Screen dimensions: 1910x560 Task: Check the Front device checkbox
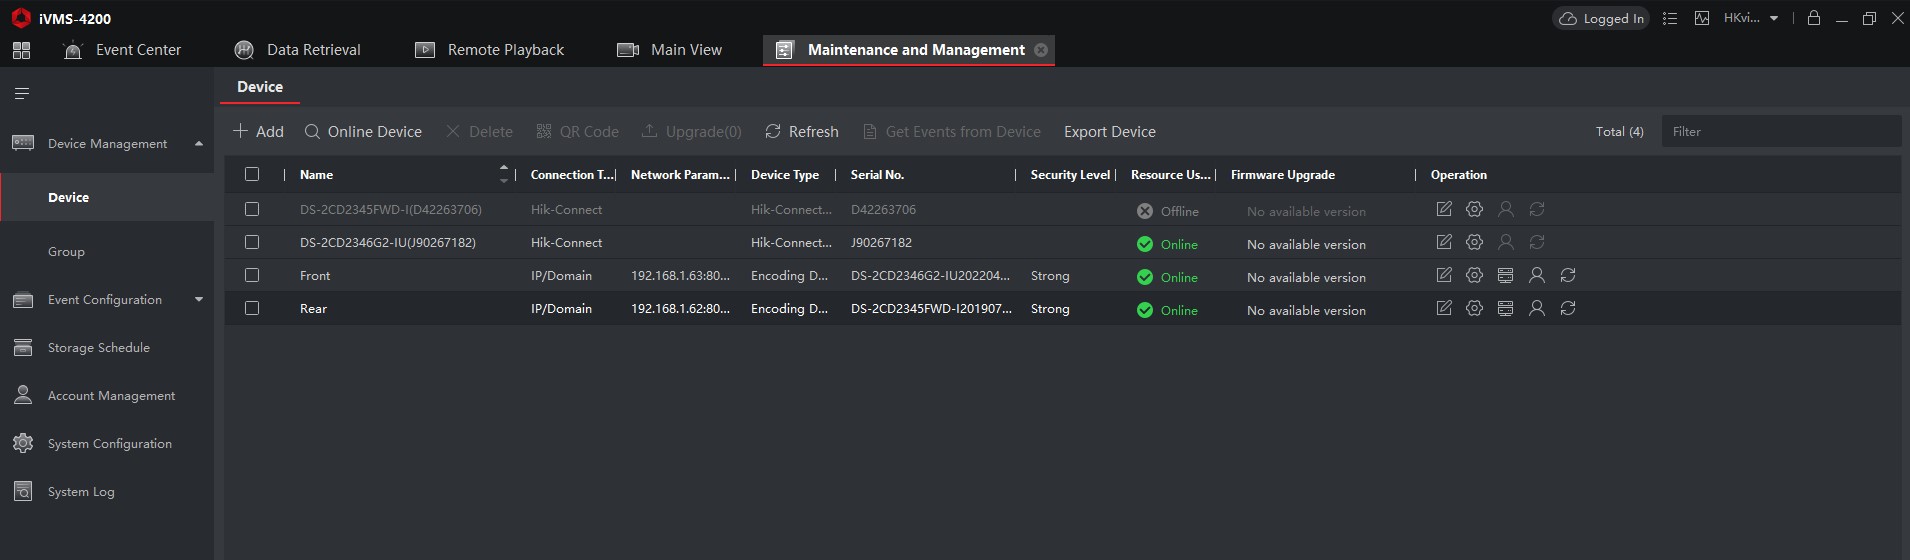click(252, 275)
